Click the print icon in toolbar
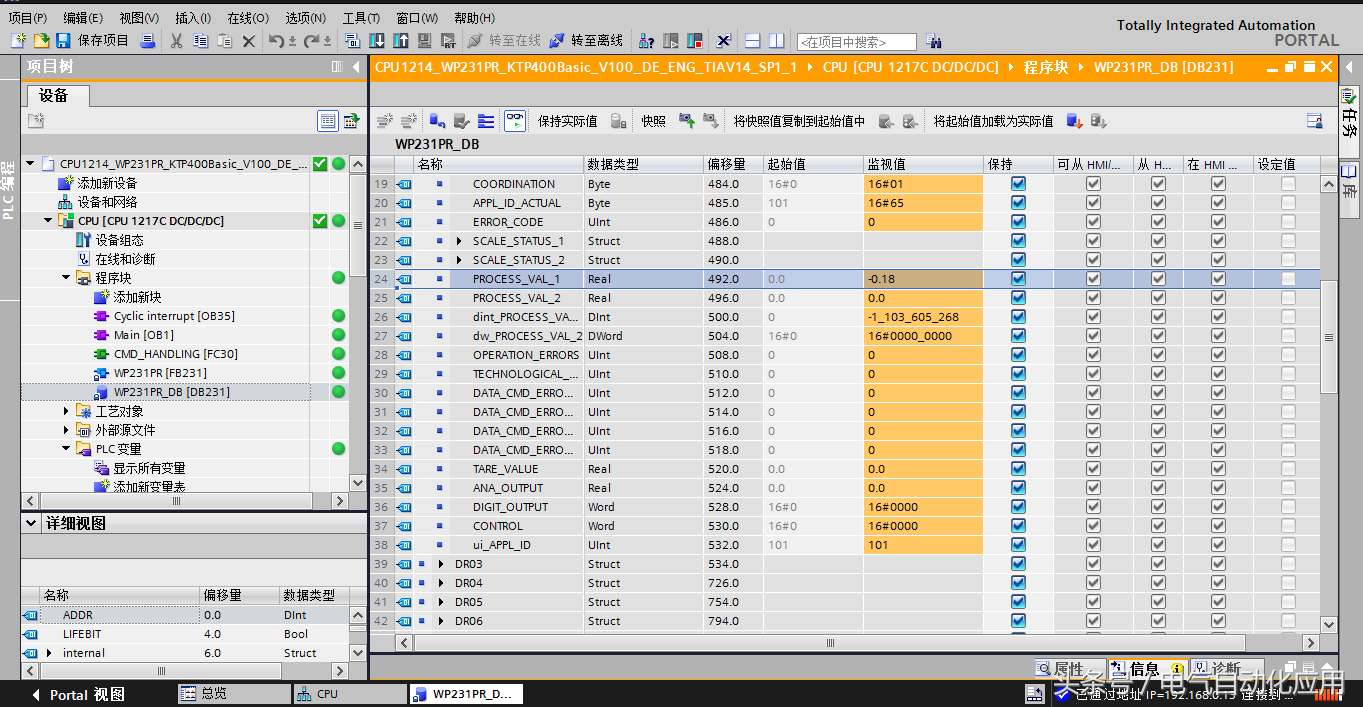This screenshot has height=707, width=1363. tap(148, 41)
